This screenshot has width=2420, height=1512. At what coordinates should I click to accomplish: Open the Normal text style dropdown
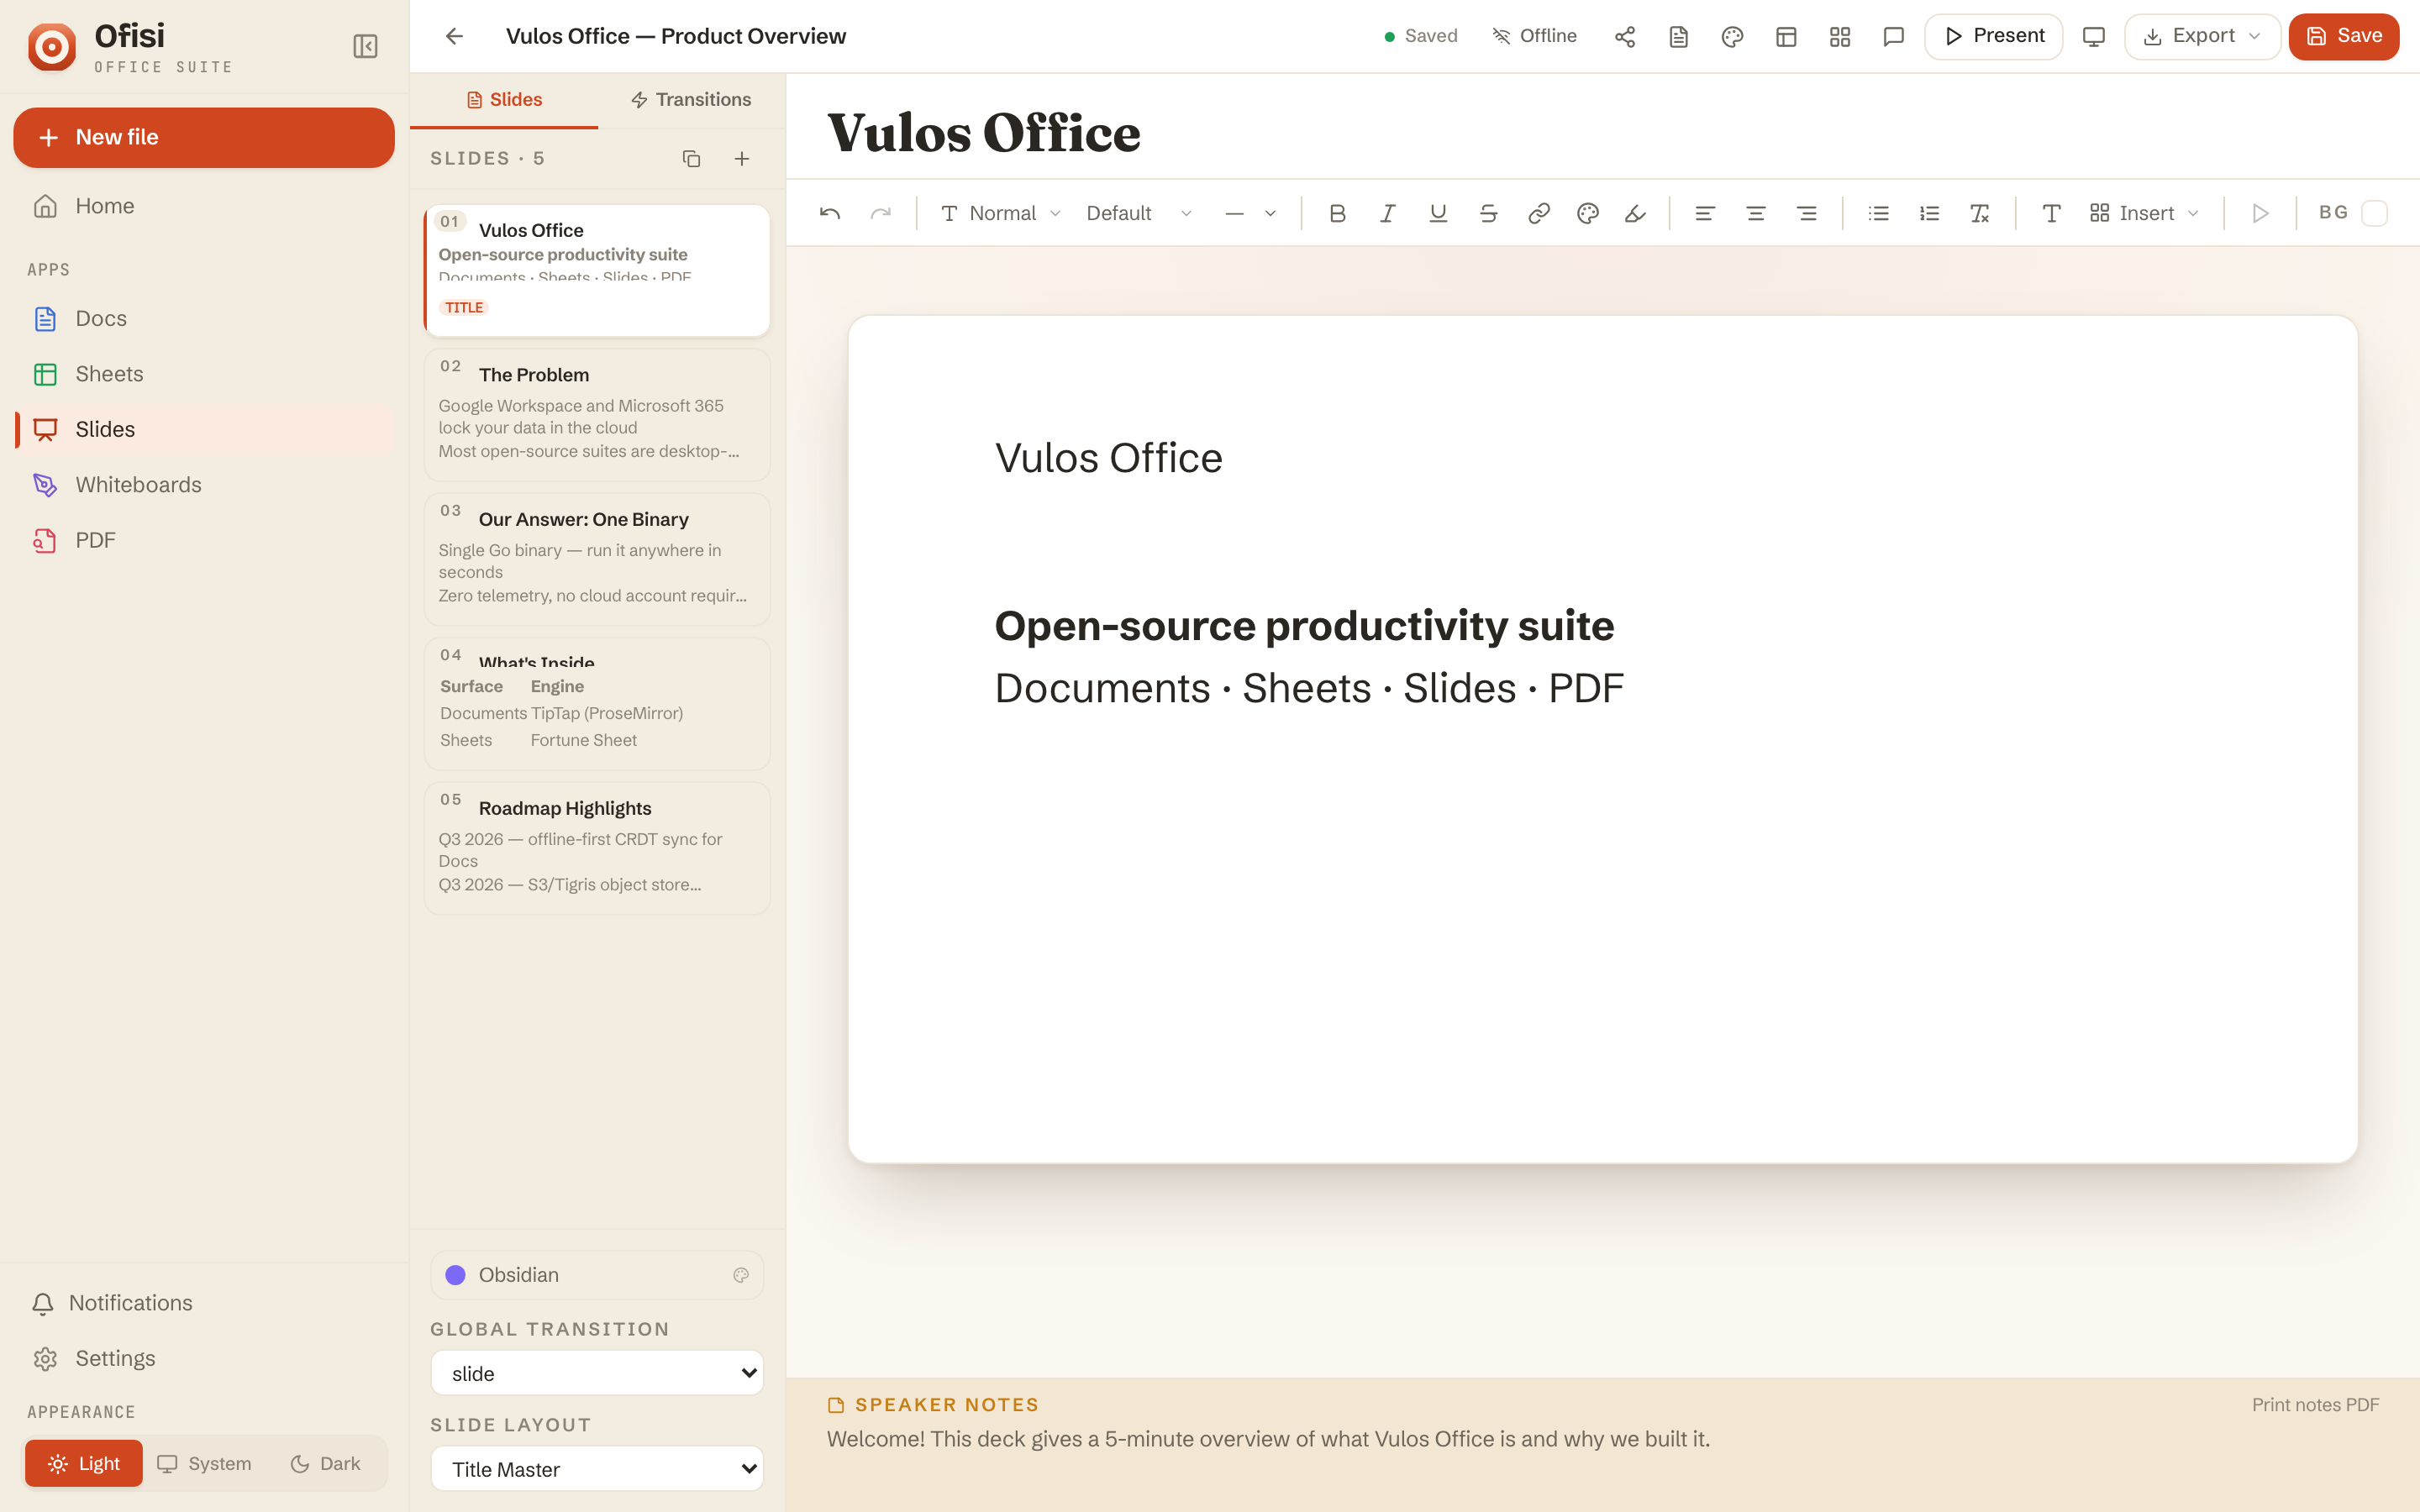coord(1001,213)
